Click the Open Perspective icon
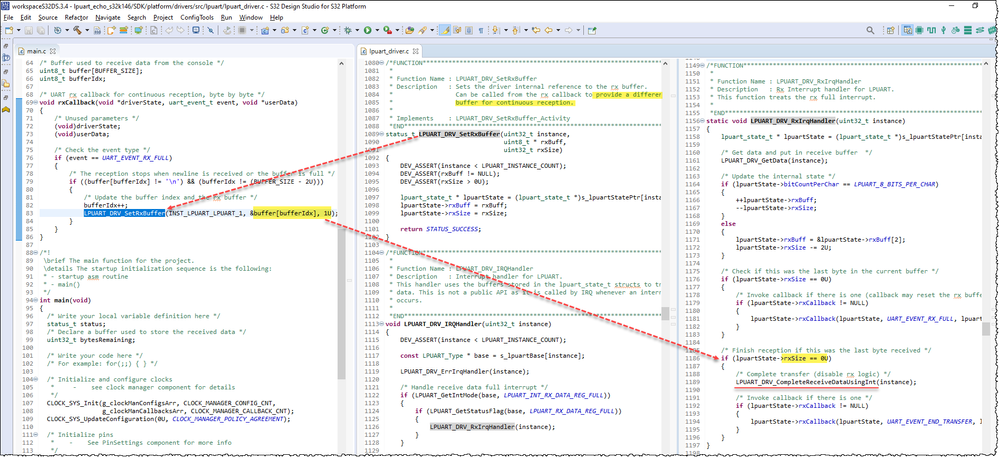Screen dimensions: 999x457 891,30
